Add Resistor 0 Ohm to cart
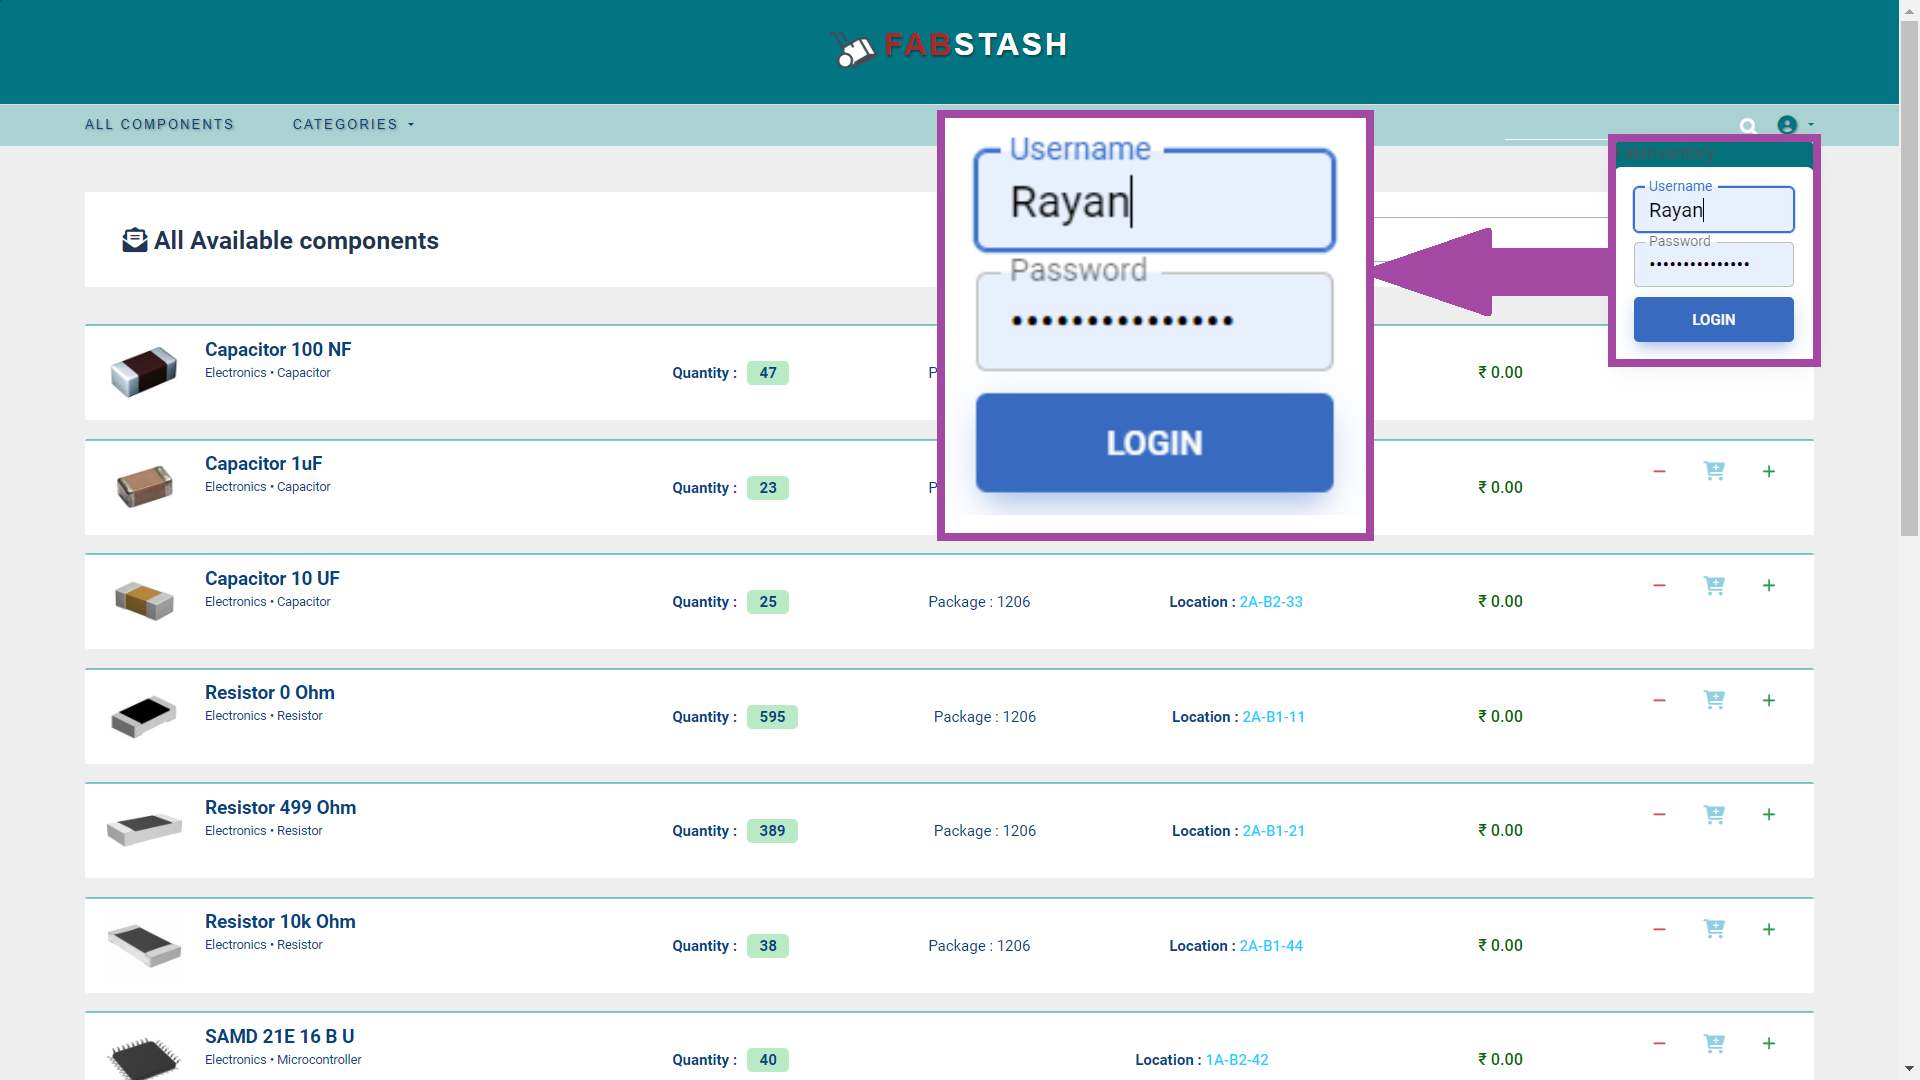Screen dimensions: 1920x1080 coord(1714,700)
